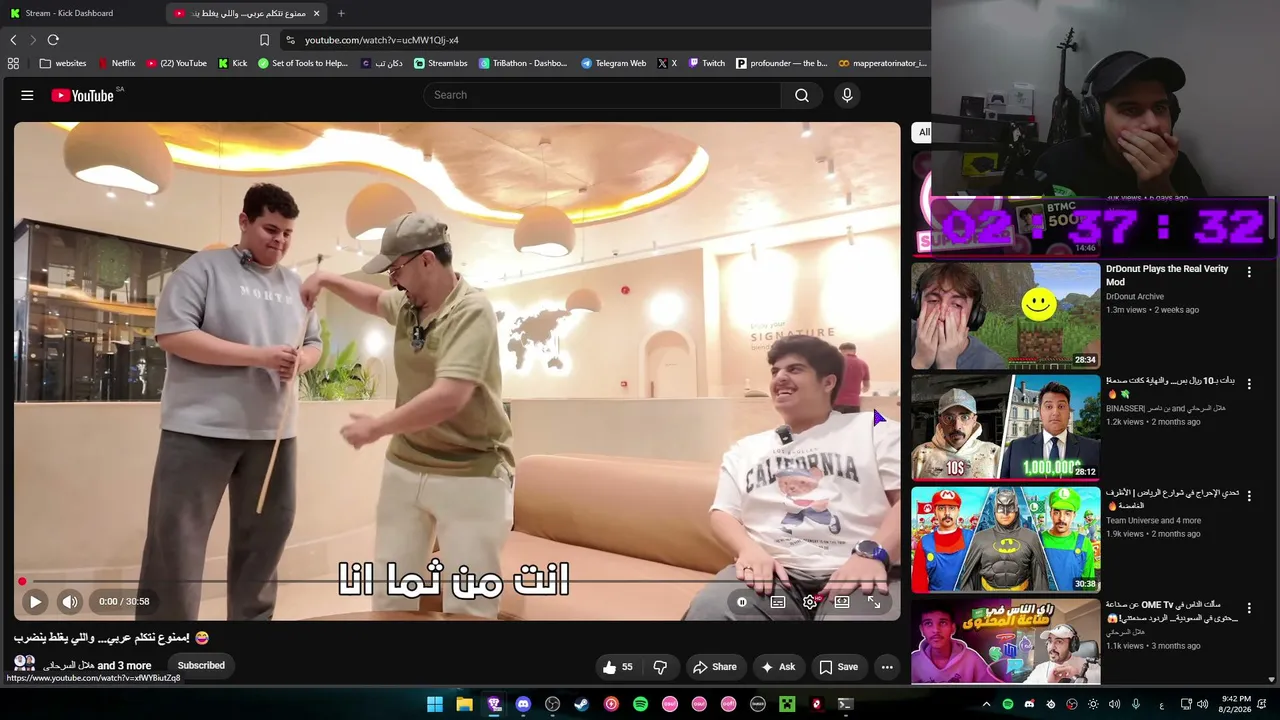Select the All filter chip in the sidebar
The image size is (1280, 720).
pyautogui.click(x=923, y=132)
